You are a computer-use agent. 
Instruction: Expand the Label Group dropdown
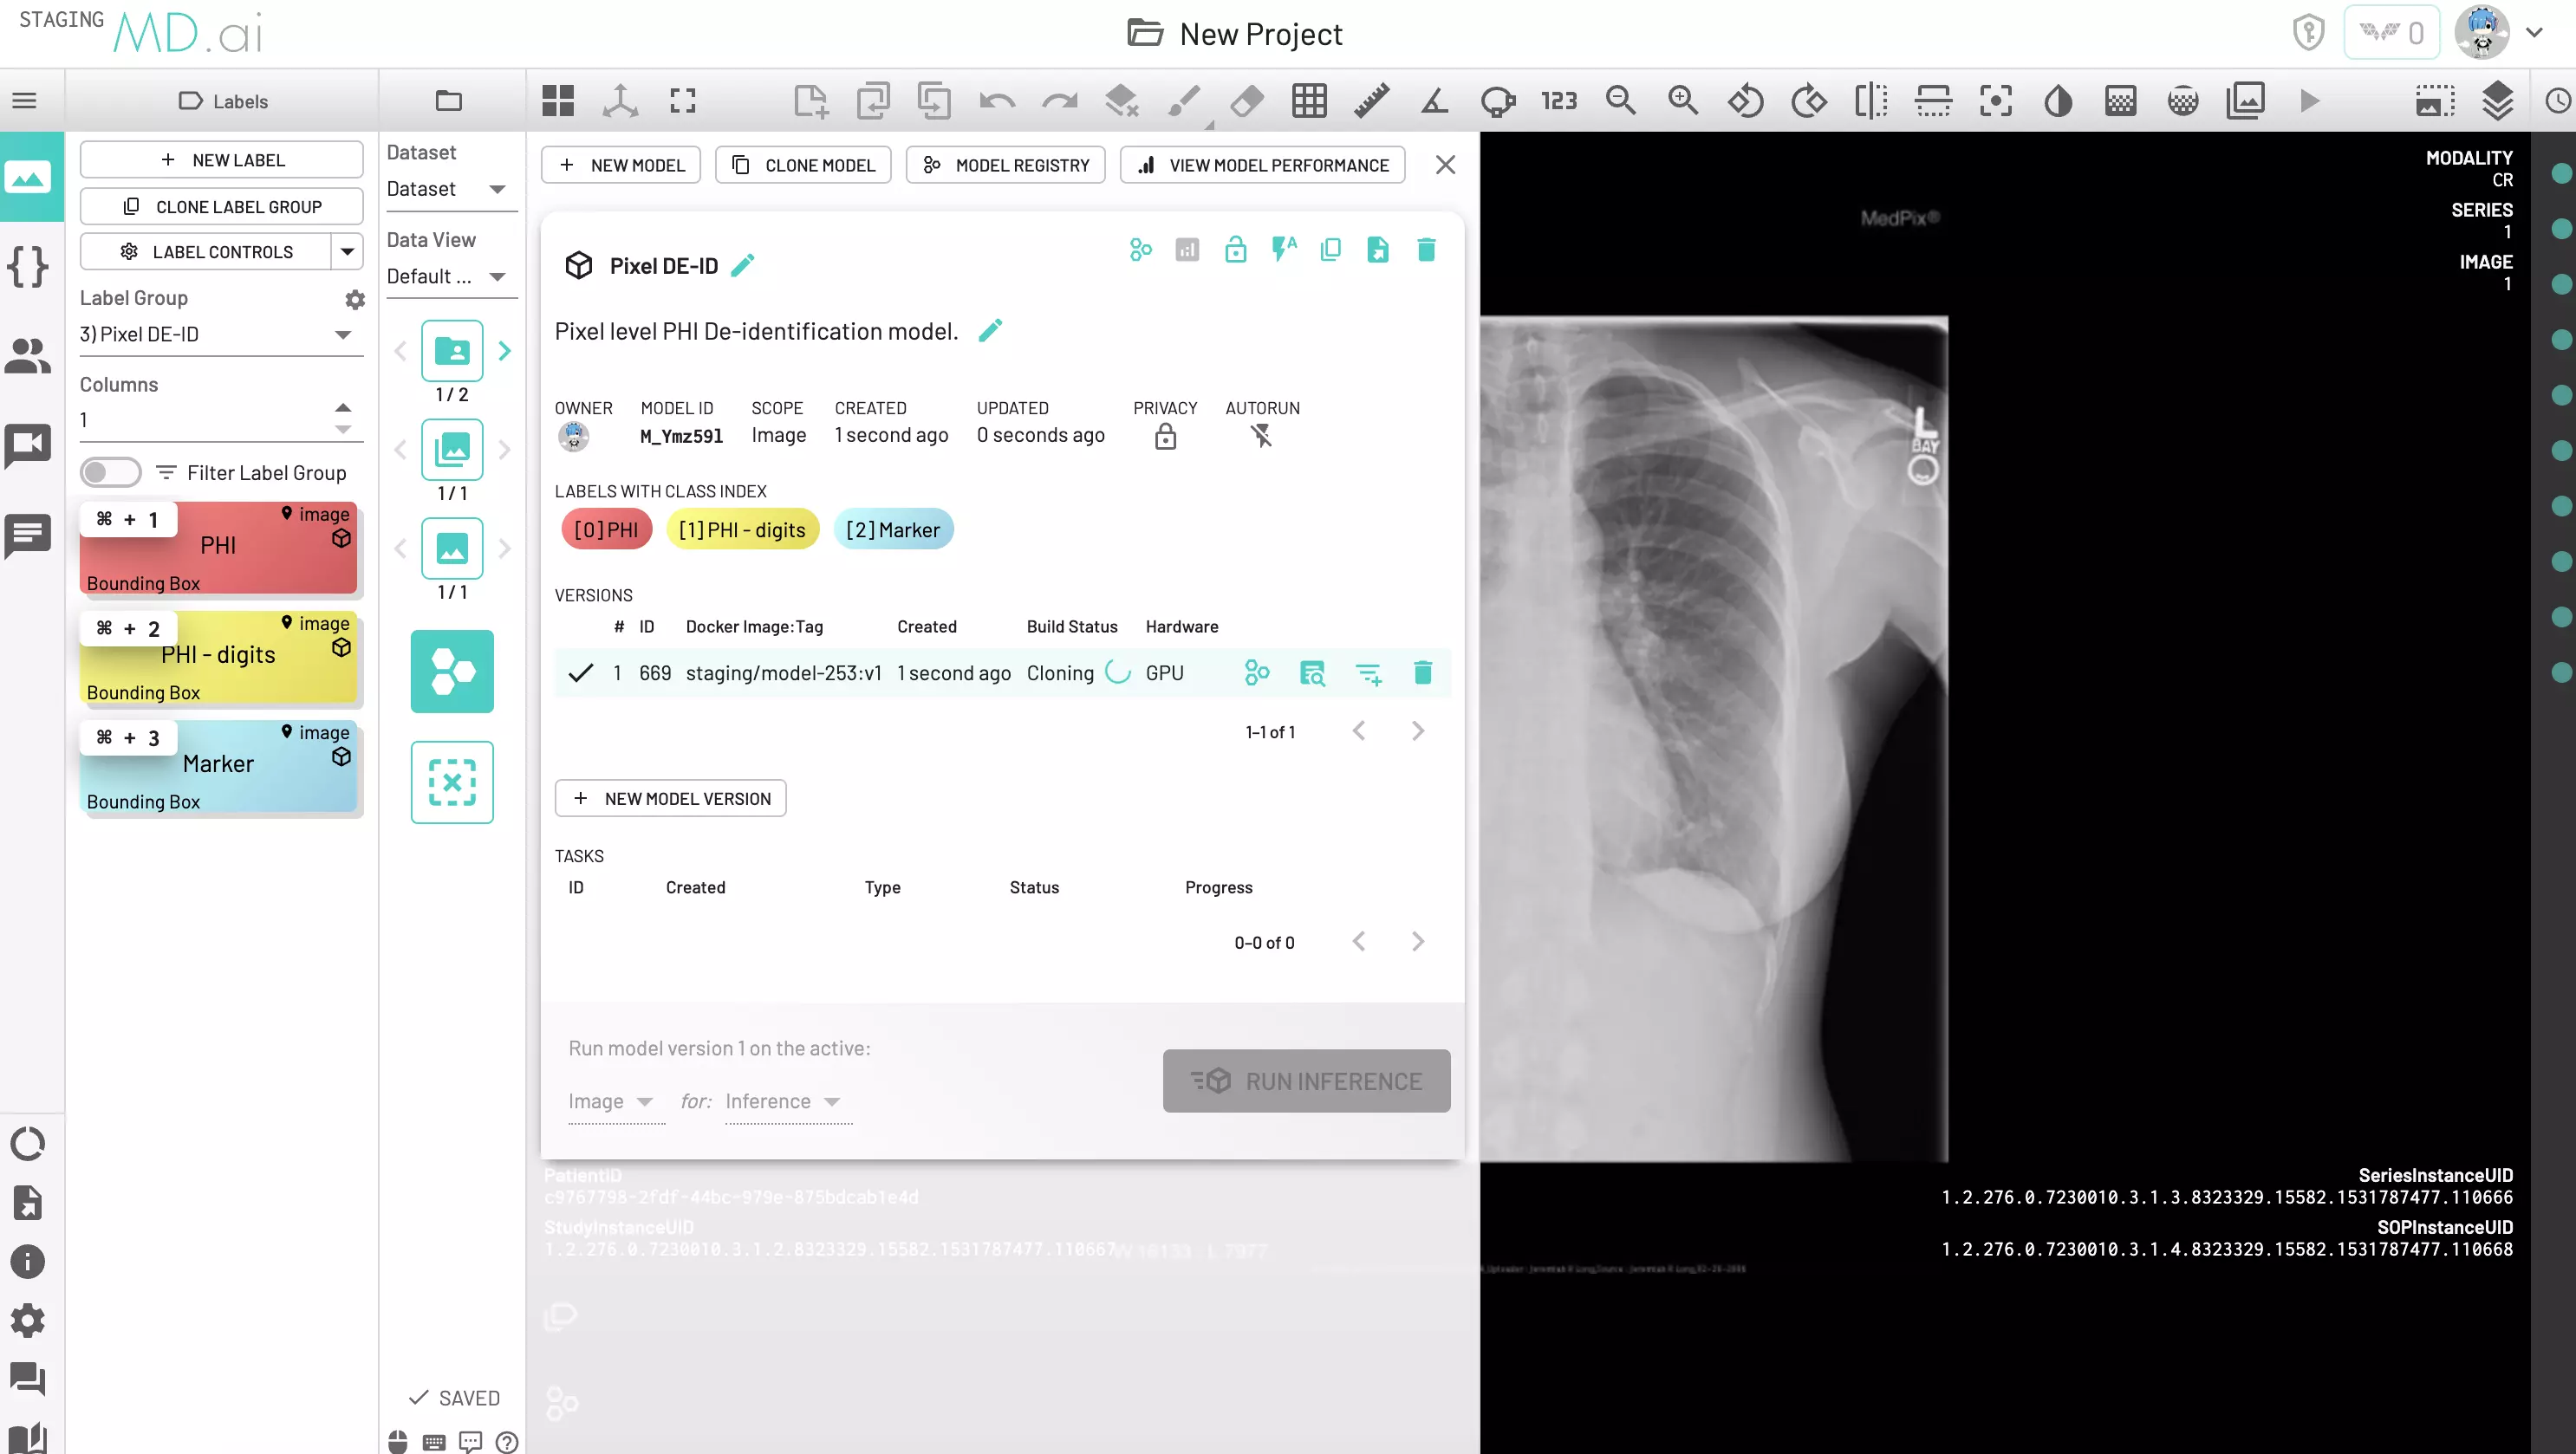pos(343,335)
